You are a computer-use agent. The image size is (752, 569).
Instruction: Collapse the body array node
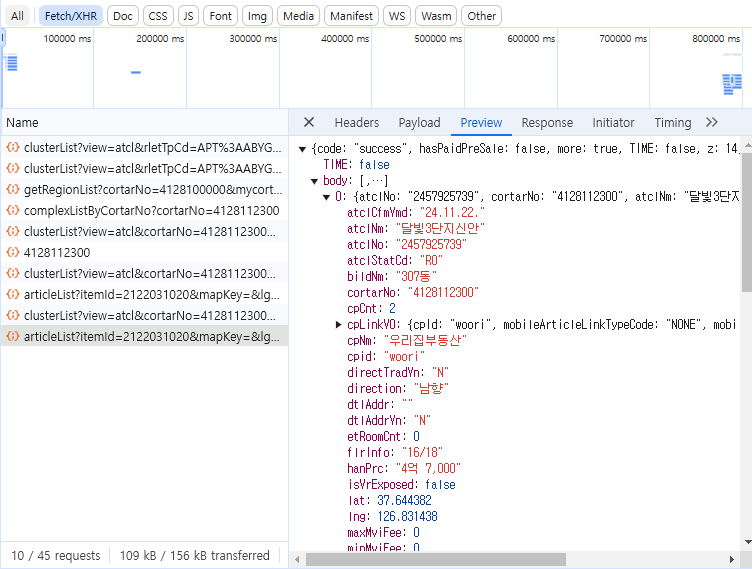coord(314,181)
